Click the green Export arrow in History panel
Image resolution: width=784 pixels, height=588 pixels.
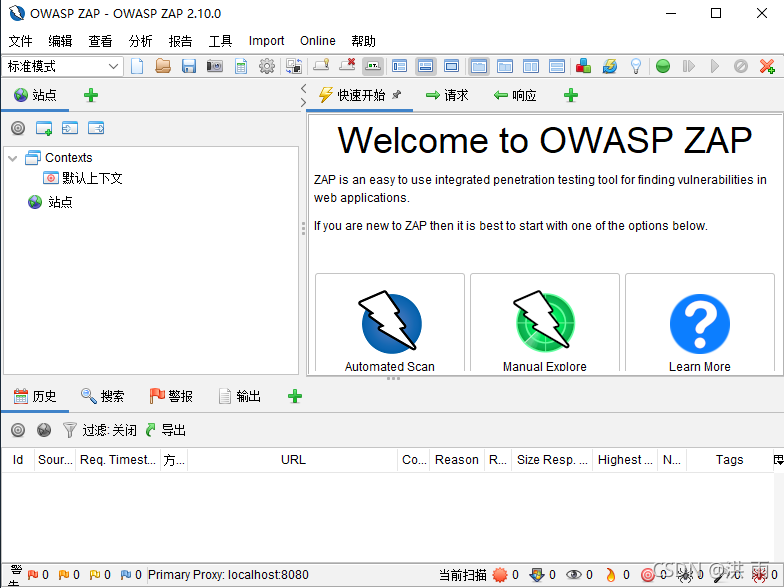(x=150, y=430)
